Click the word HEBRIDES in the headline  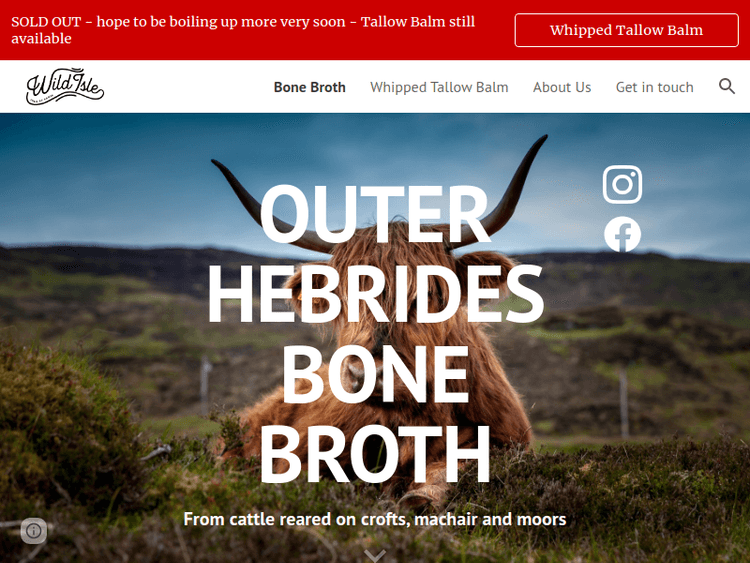375,294
